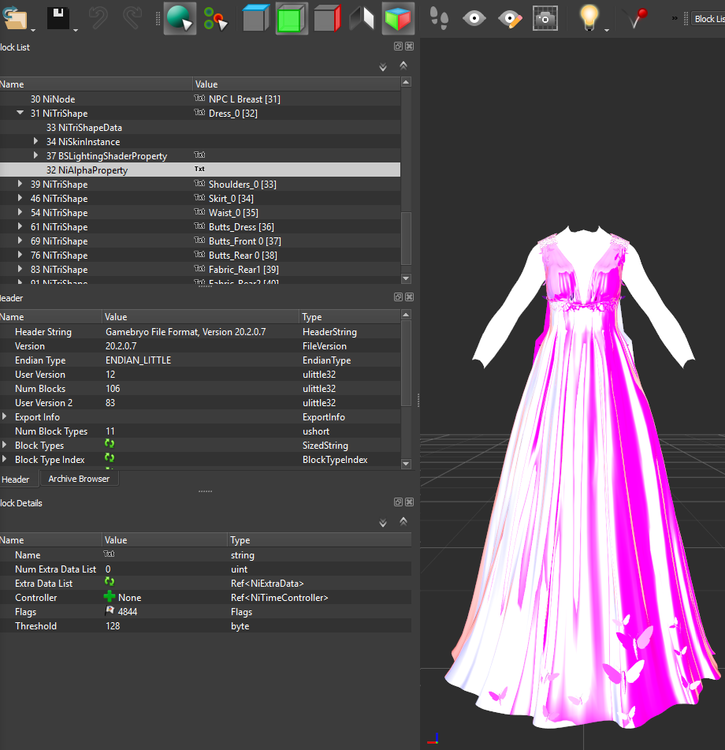Switch to the Archive Browser tab
725x750 pixels.
point(79,478)
